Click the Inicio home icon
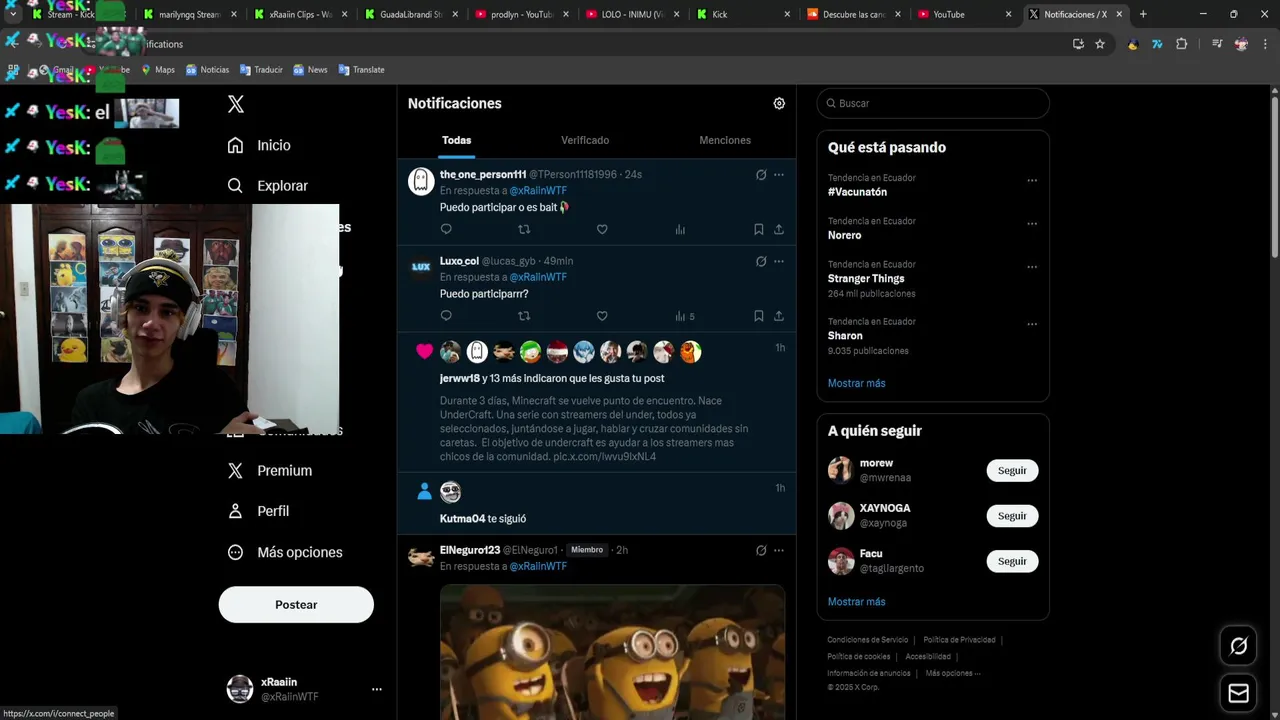 [x=235, y=145]
